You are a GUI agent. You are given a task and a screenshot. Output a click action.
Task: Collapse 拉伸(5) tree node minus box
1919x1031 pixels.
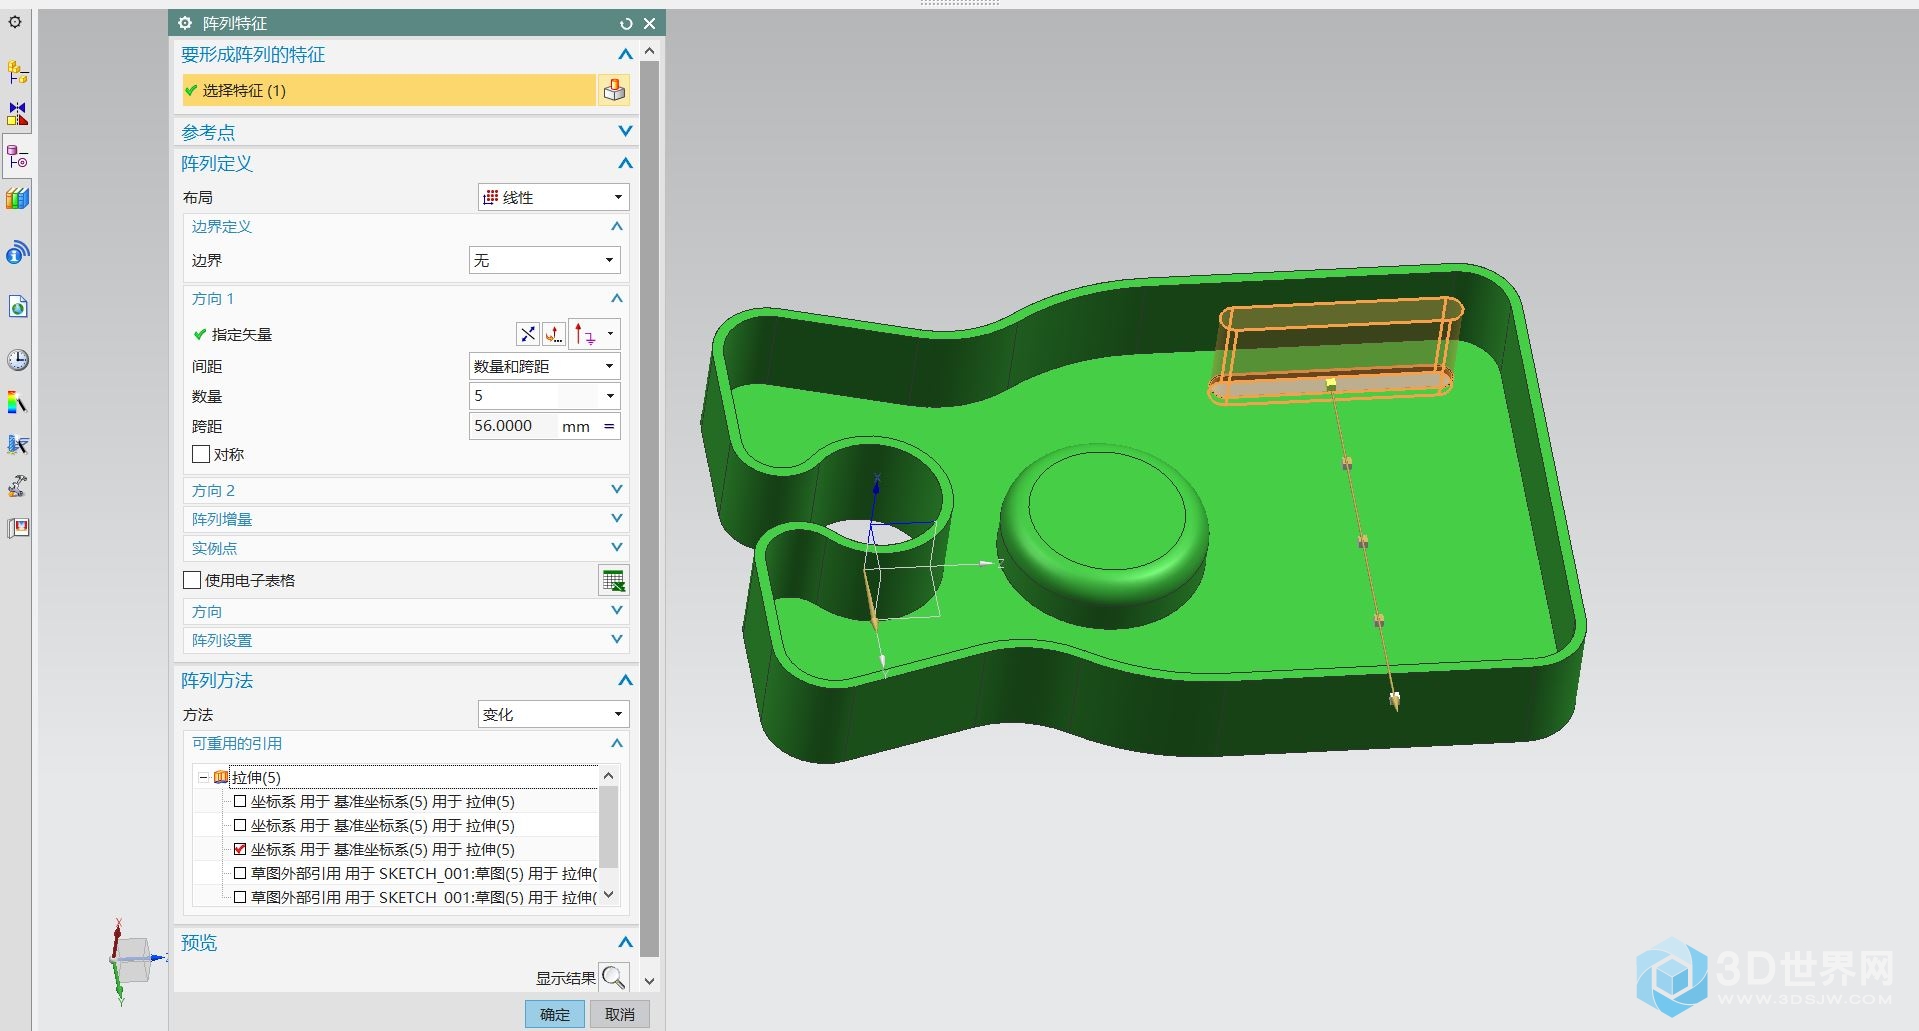[204, 777]
